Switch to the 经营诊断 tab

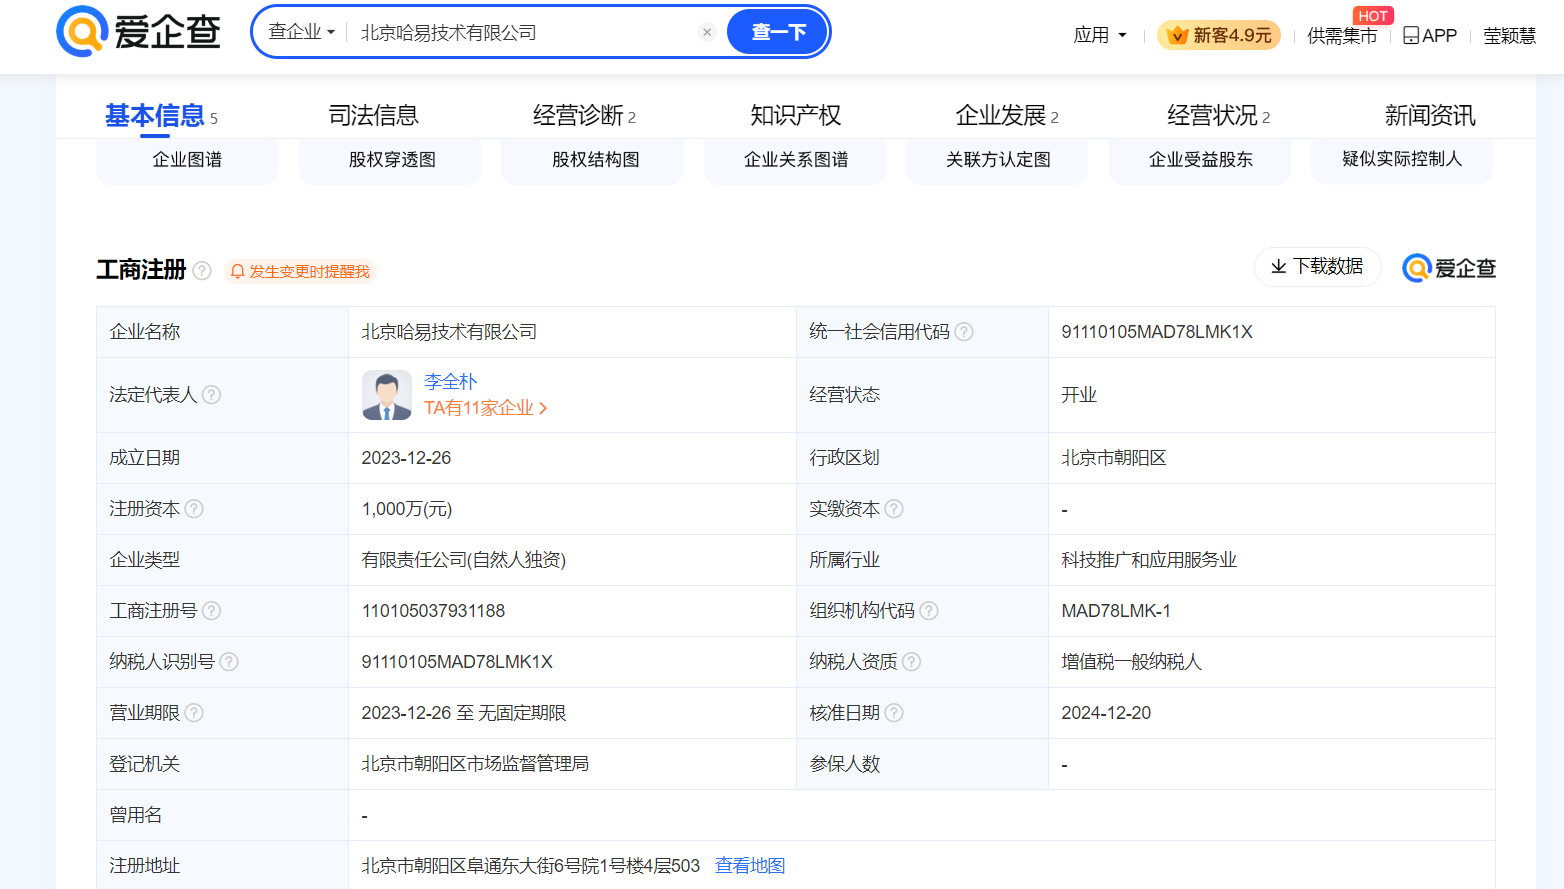(584, 116)
